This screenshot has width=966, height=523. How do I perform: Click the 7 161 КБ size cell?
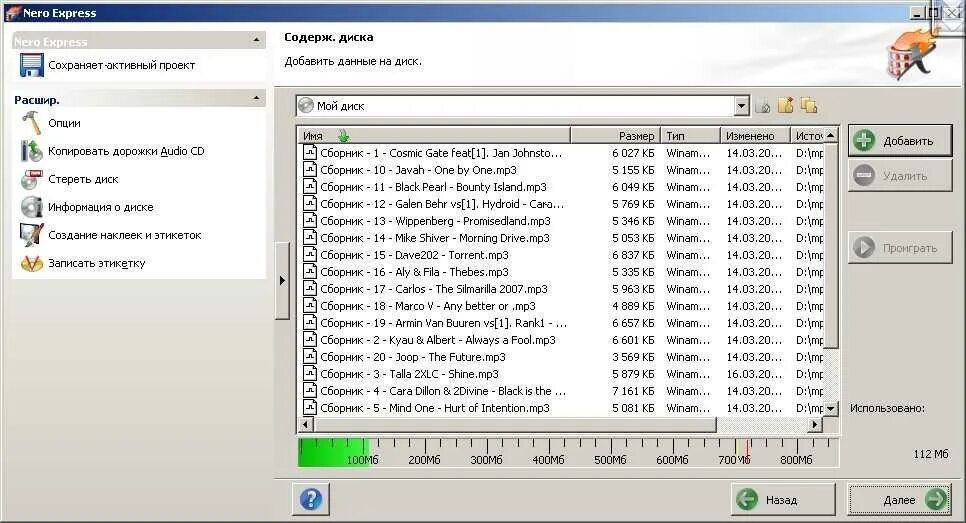point(633,391)
